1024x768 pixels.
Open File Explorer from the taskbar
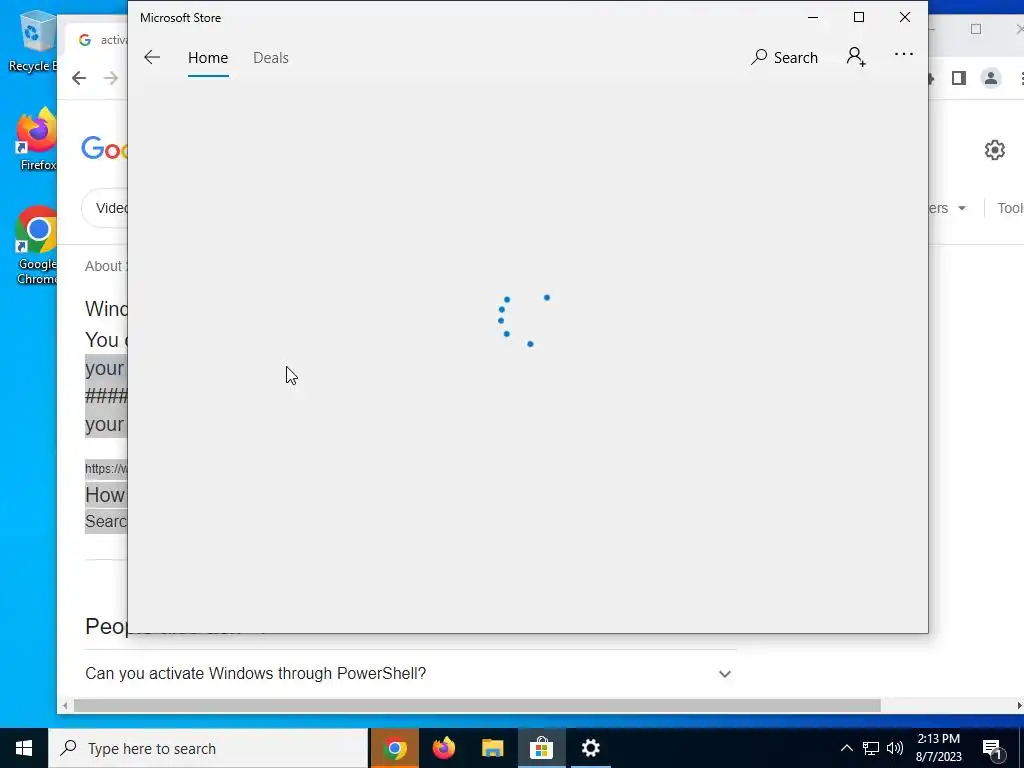pyautogui.click(x=492, y=748)
